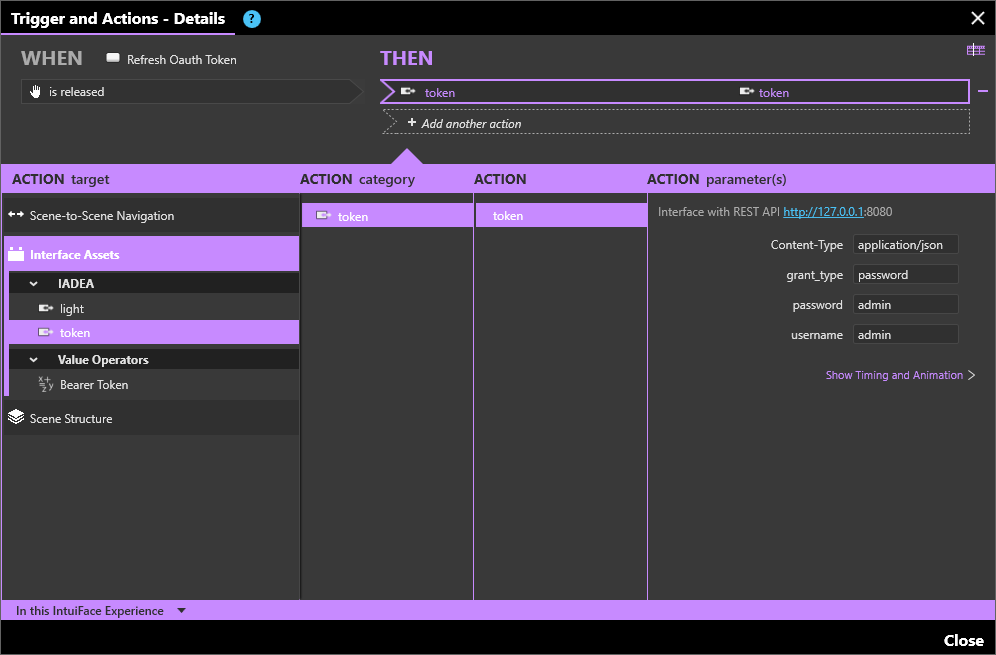Click Show Timing and Animation
Image resolution: width=996 pixels, height=655 pixels.
pyautogui.click(x=894, y=375)
